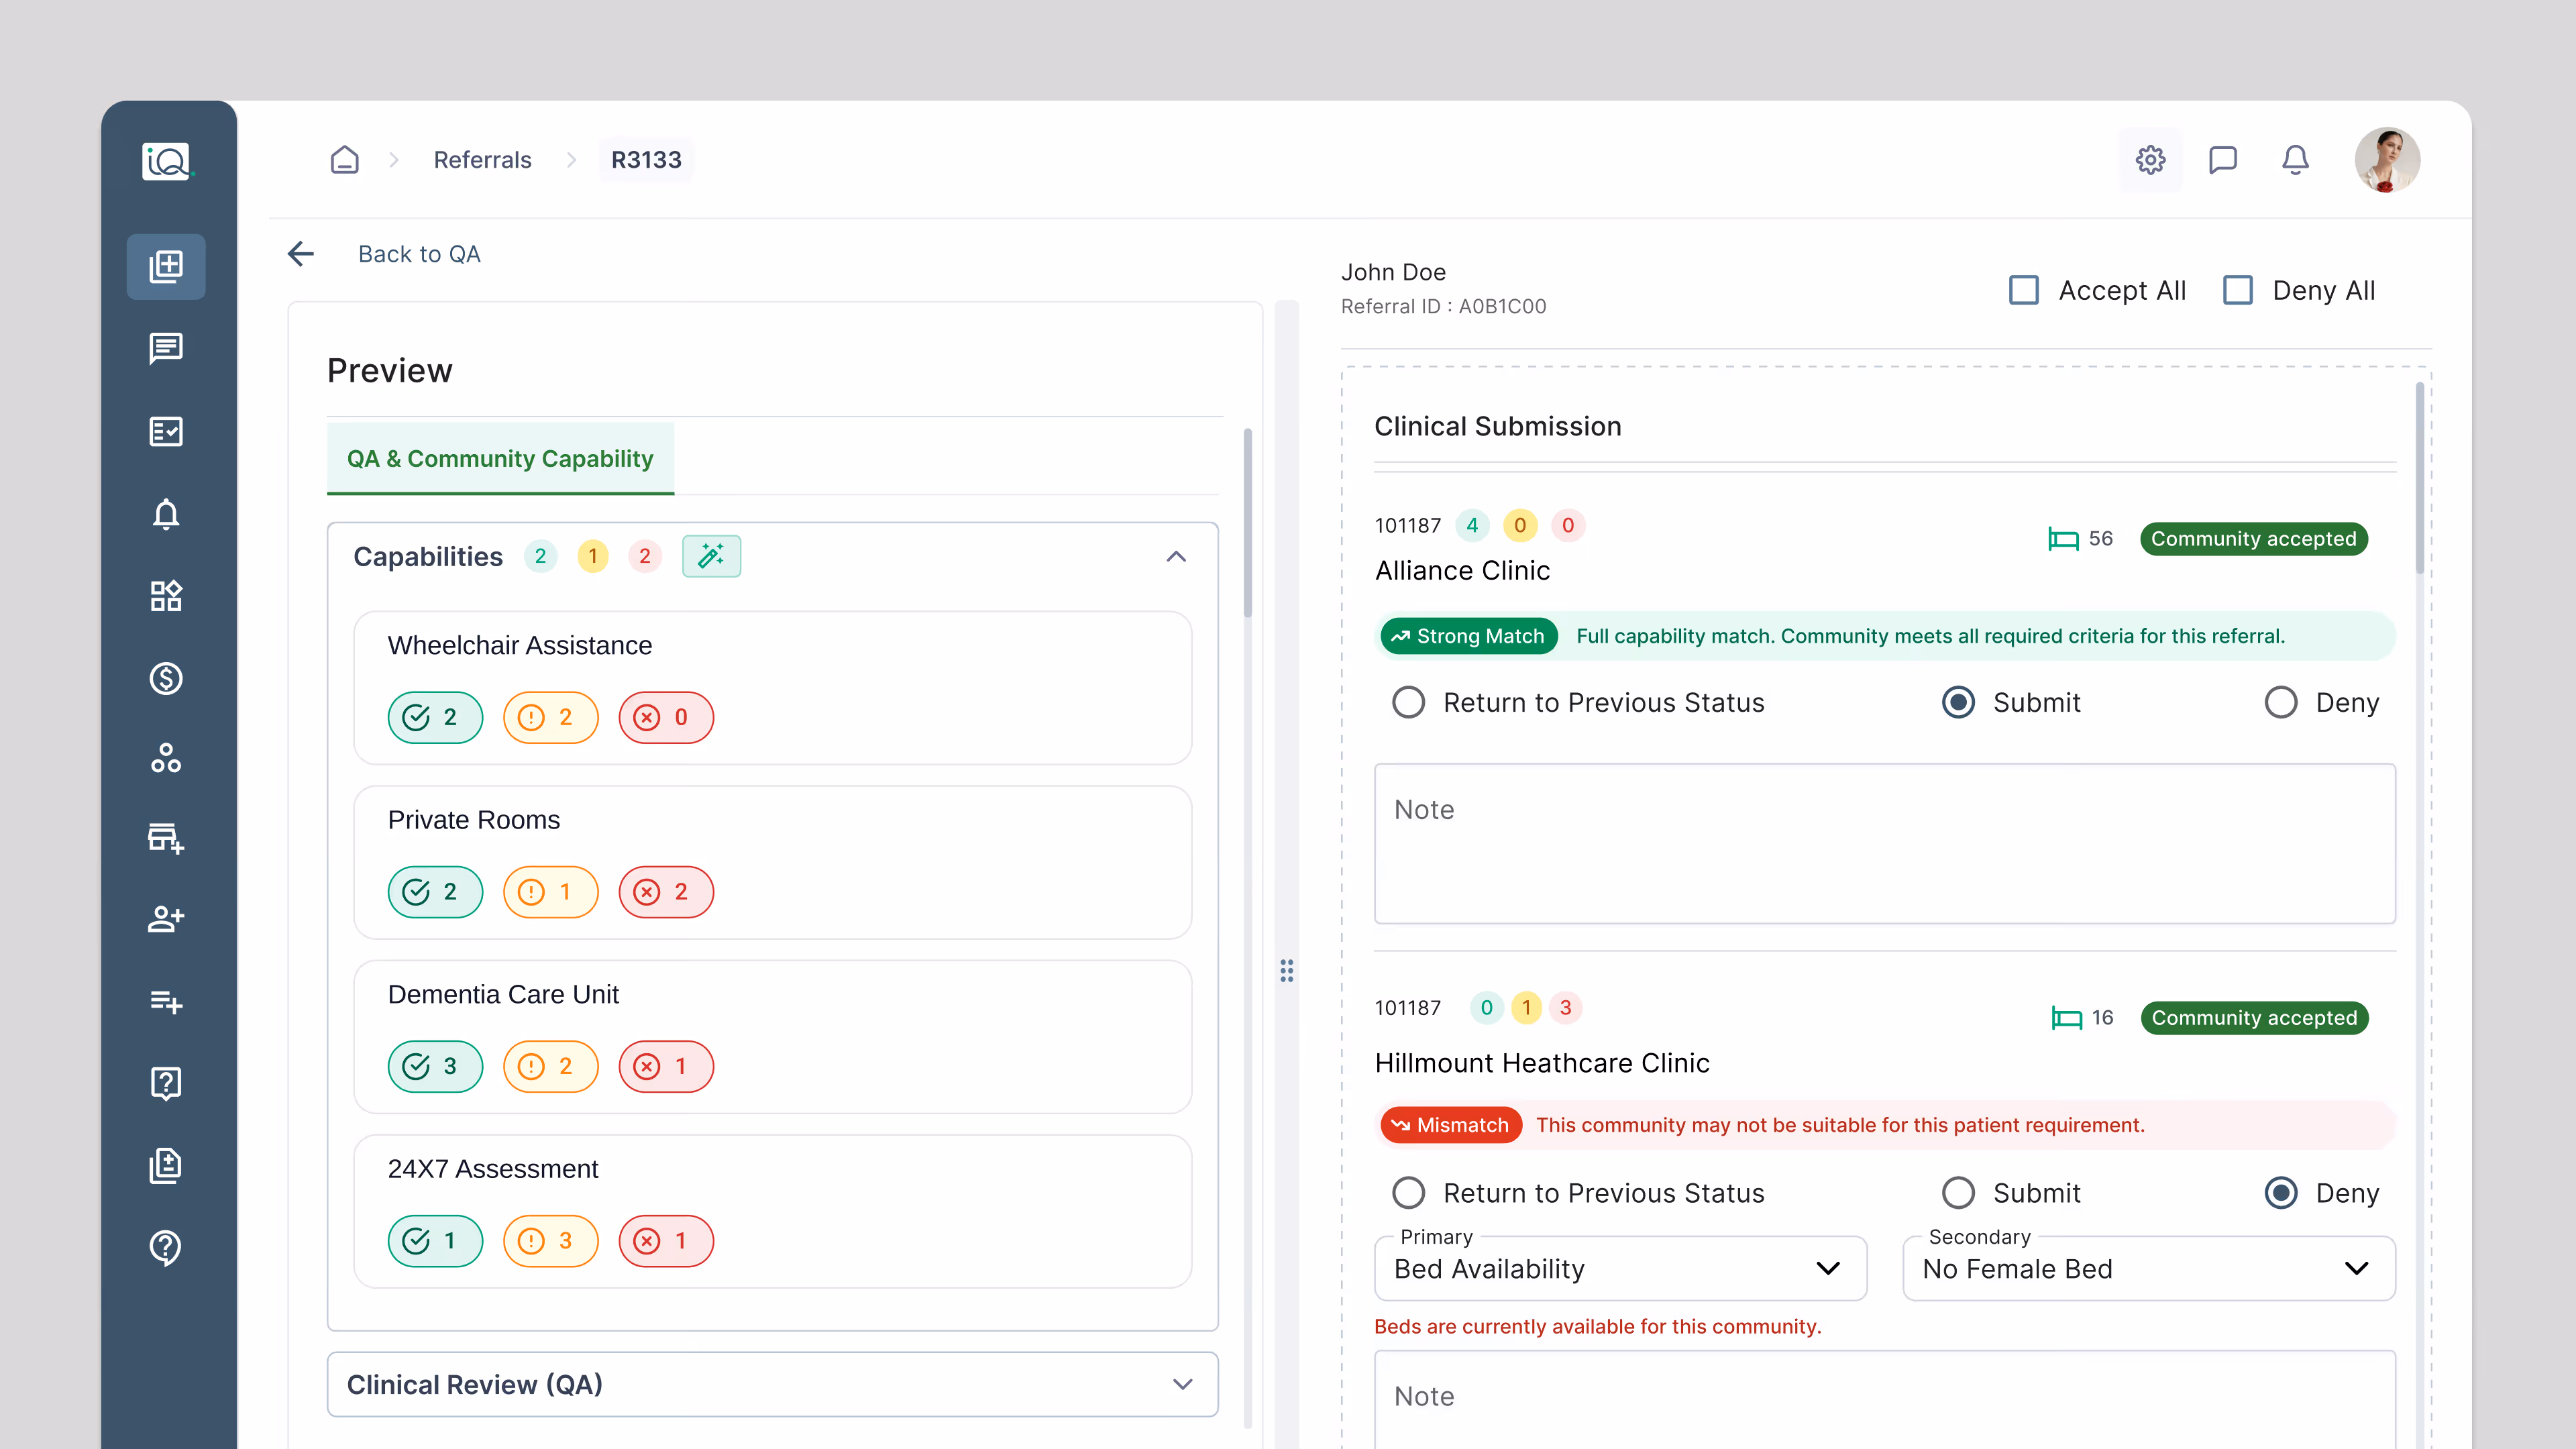Open the Primary Bed Availability dropdown

point(1620,1268)
